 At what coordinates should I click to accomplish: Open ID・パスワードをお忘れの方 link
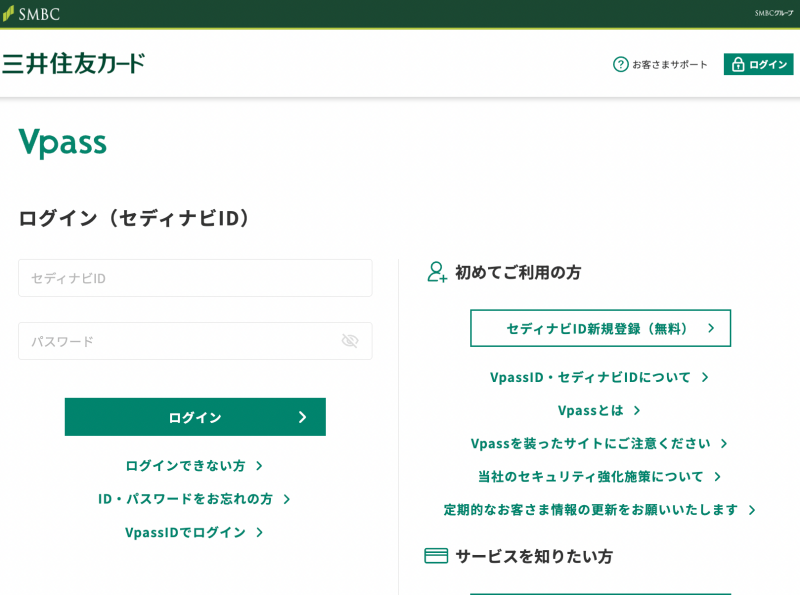[194, 499]
